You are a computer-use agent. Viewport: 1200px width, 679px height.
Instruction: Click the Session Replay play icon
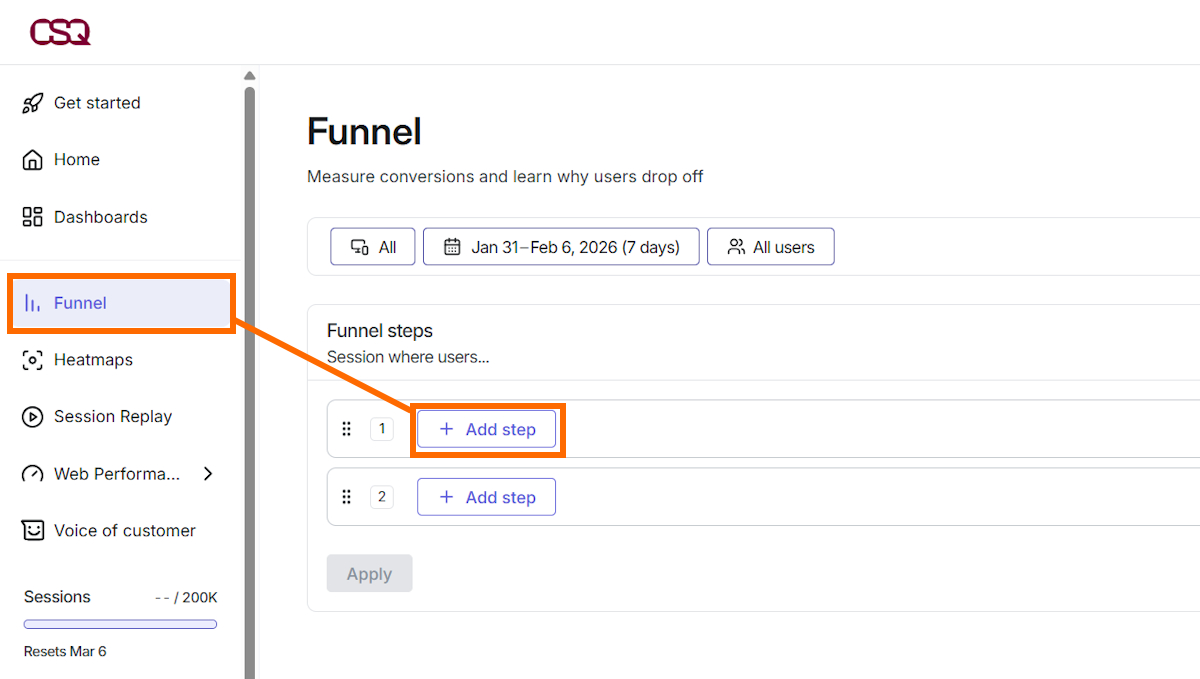point(31,416)
